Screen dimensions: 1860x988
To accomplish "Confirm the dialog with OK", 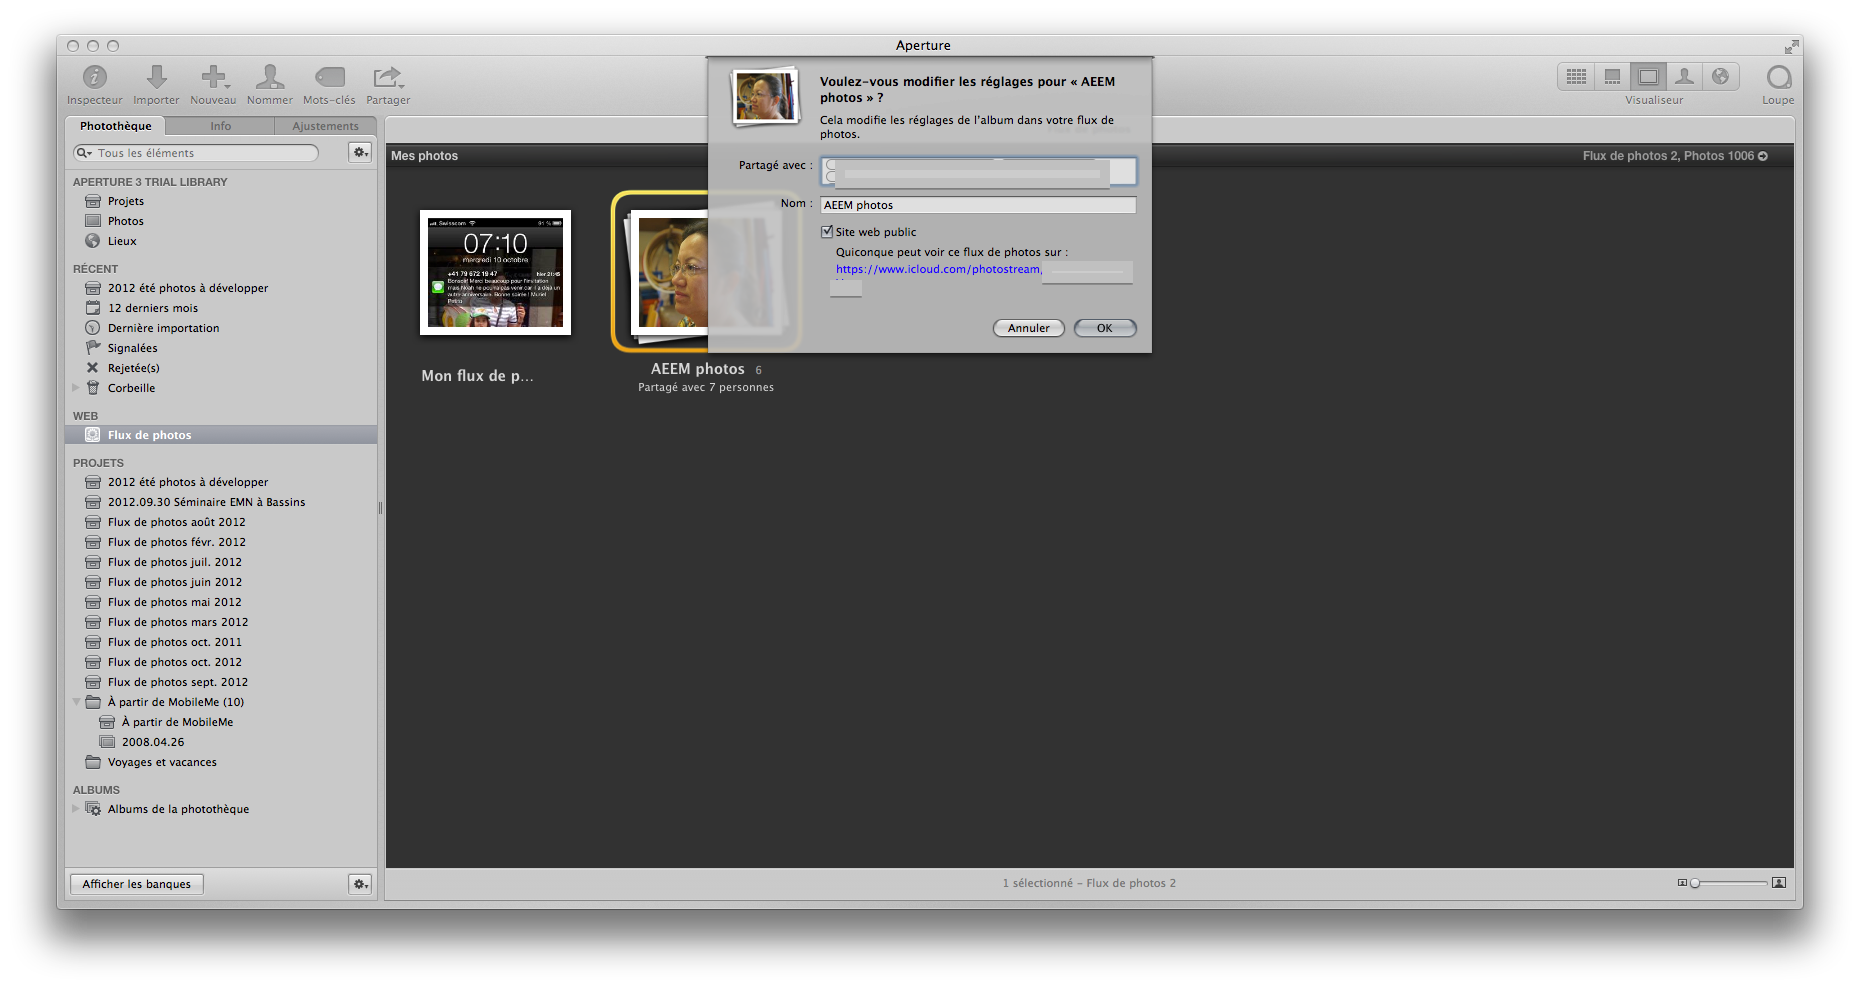I will [1104, 328].
